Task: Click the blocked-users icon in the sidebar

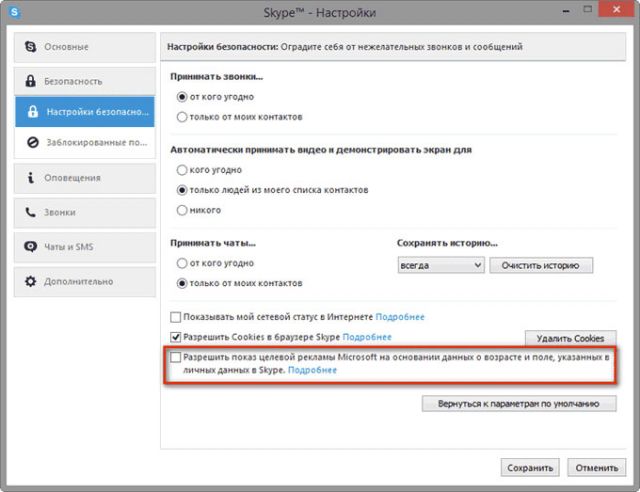Action: coord(32,143)
